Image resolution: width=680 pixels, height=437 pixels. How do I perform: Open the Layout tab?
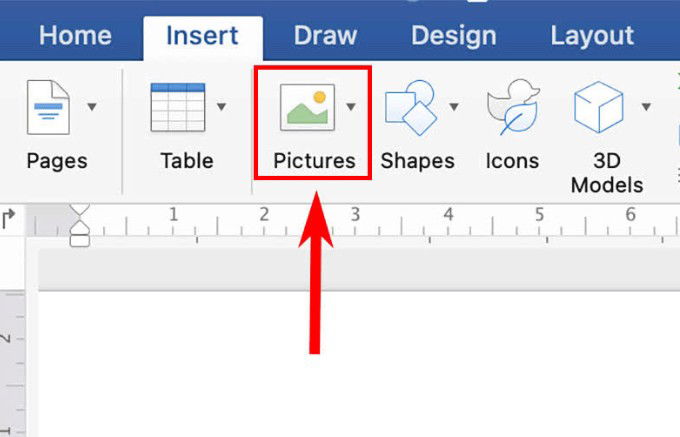pyautogui.click(x=592, y=36)
